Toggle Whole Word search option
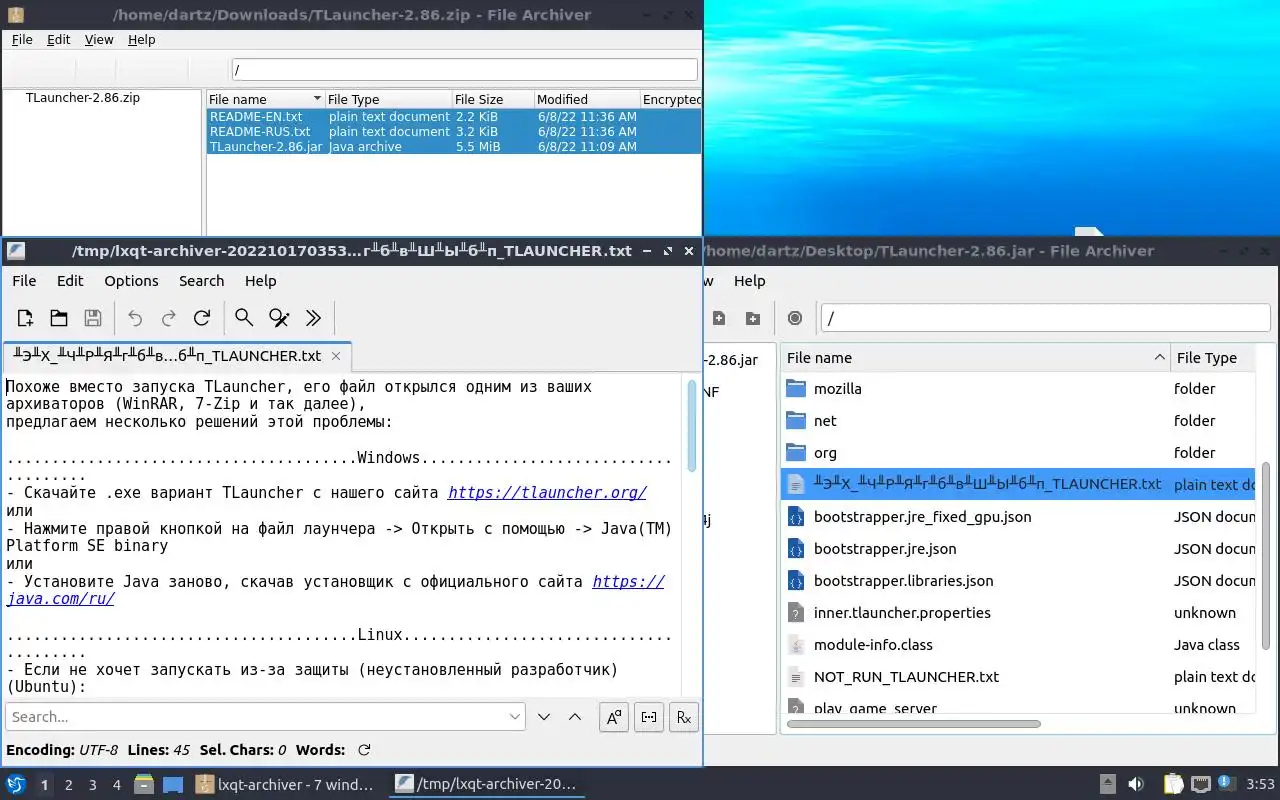This screenshot has width=1280, height=800. (649, 717)
